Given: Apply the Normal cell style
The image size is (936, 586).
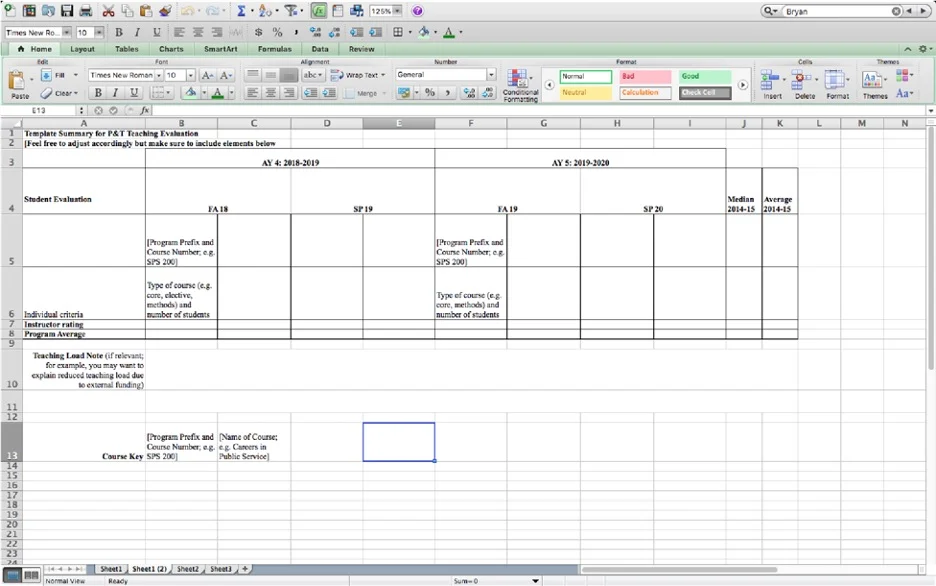Looking at the screenshot, I should tap(586, 76).
